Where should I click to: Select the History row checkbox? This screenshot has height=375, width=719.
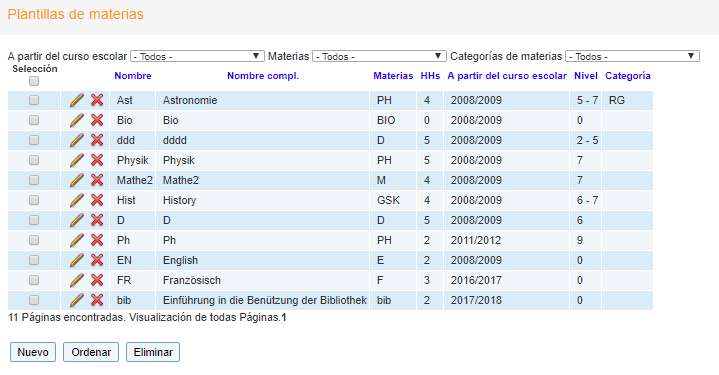(x=34, y=200)
